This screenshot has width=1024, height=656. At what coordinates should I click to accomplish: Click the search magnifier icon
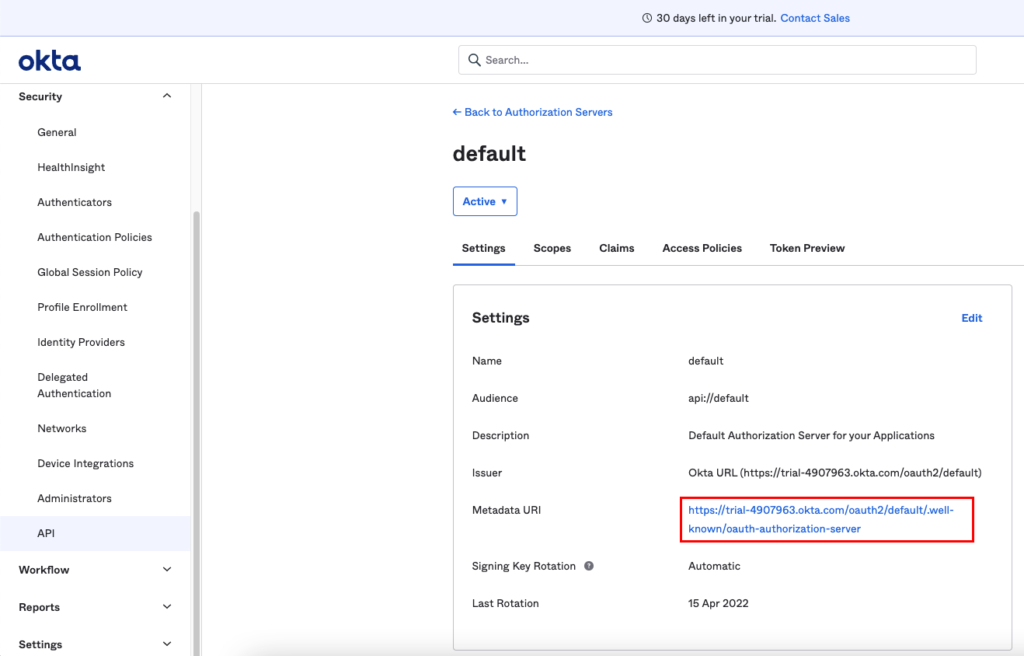click(474, 60)
